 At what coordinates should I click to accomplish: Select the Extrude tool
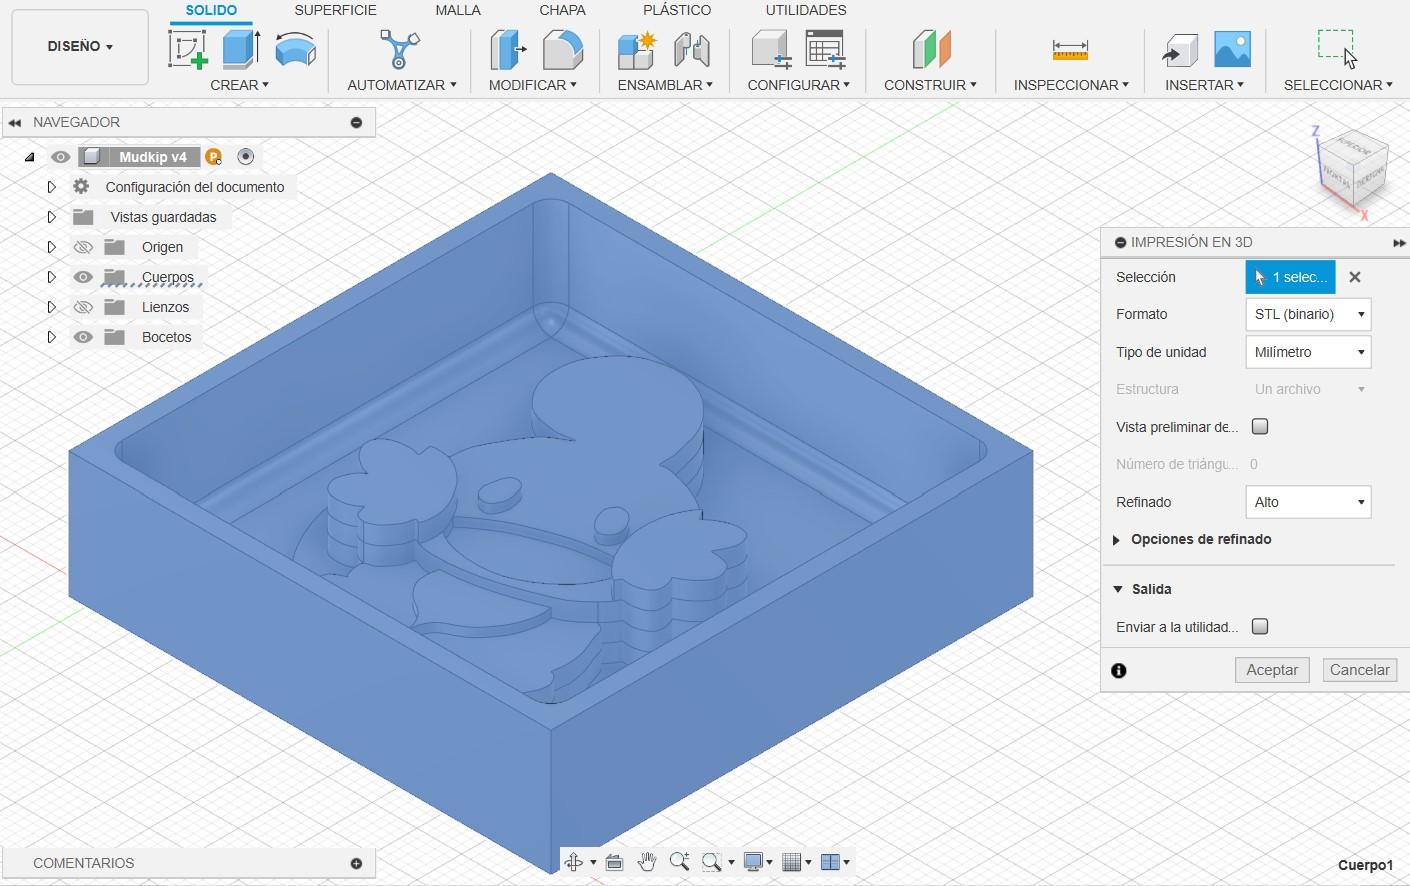point(241,49)
